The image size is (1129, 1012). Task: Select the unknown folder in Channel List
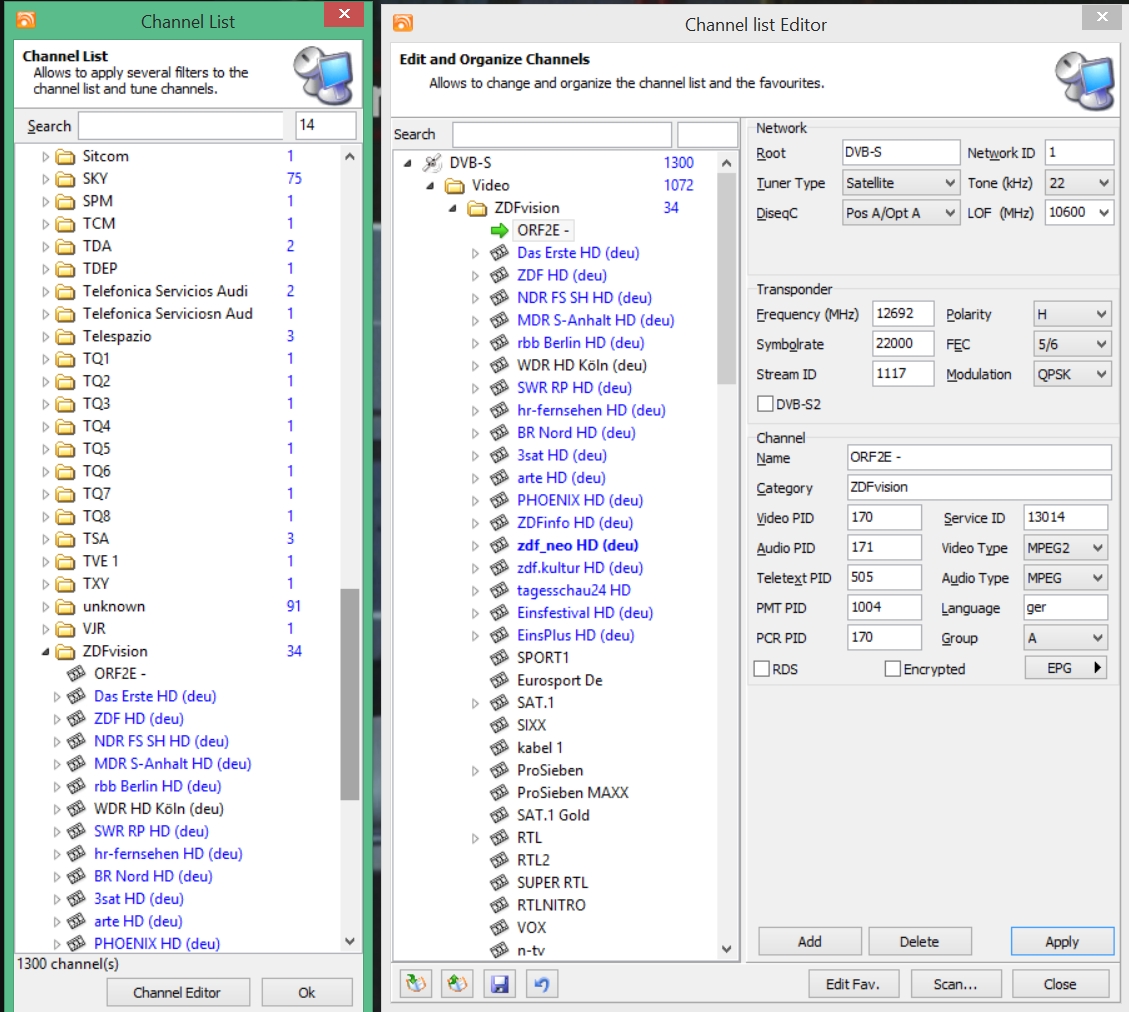click(113, 606)
